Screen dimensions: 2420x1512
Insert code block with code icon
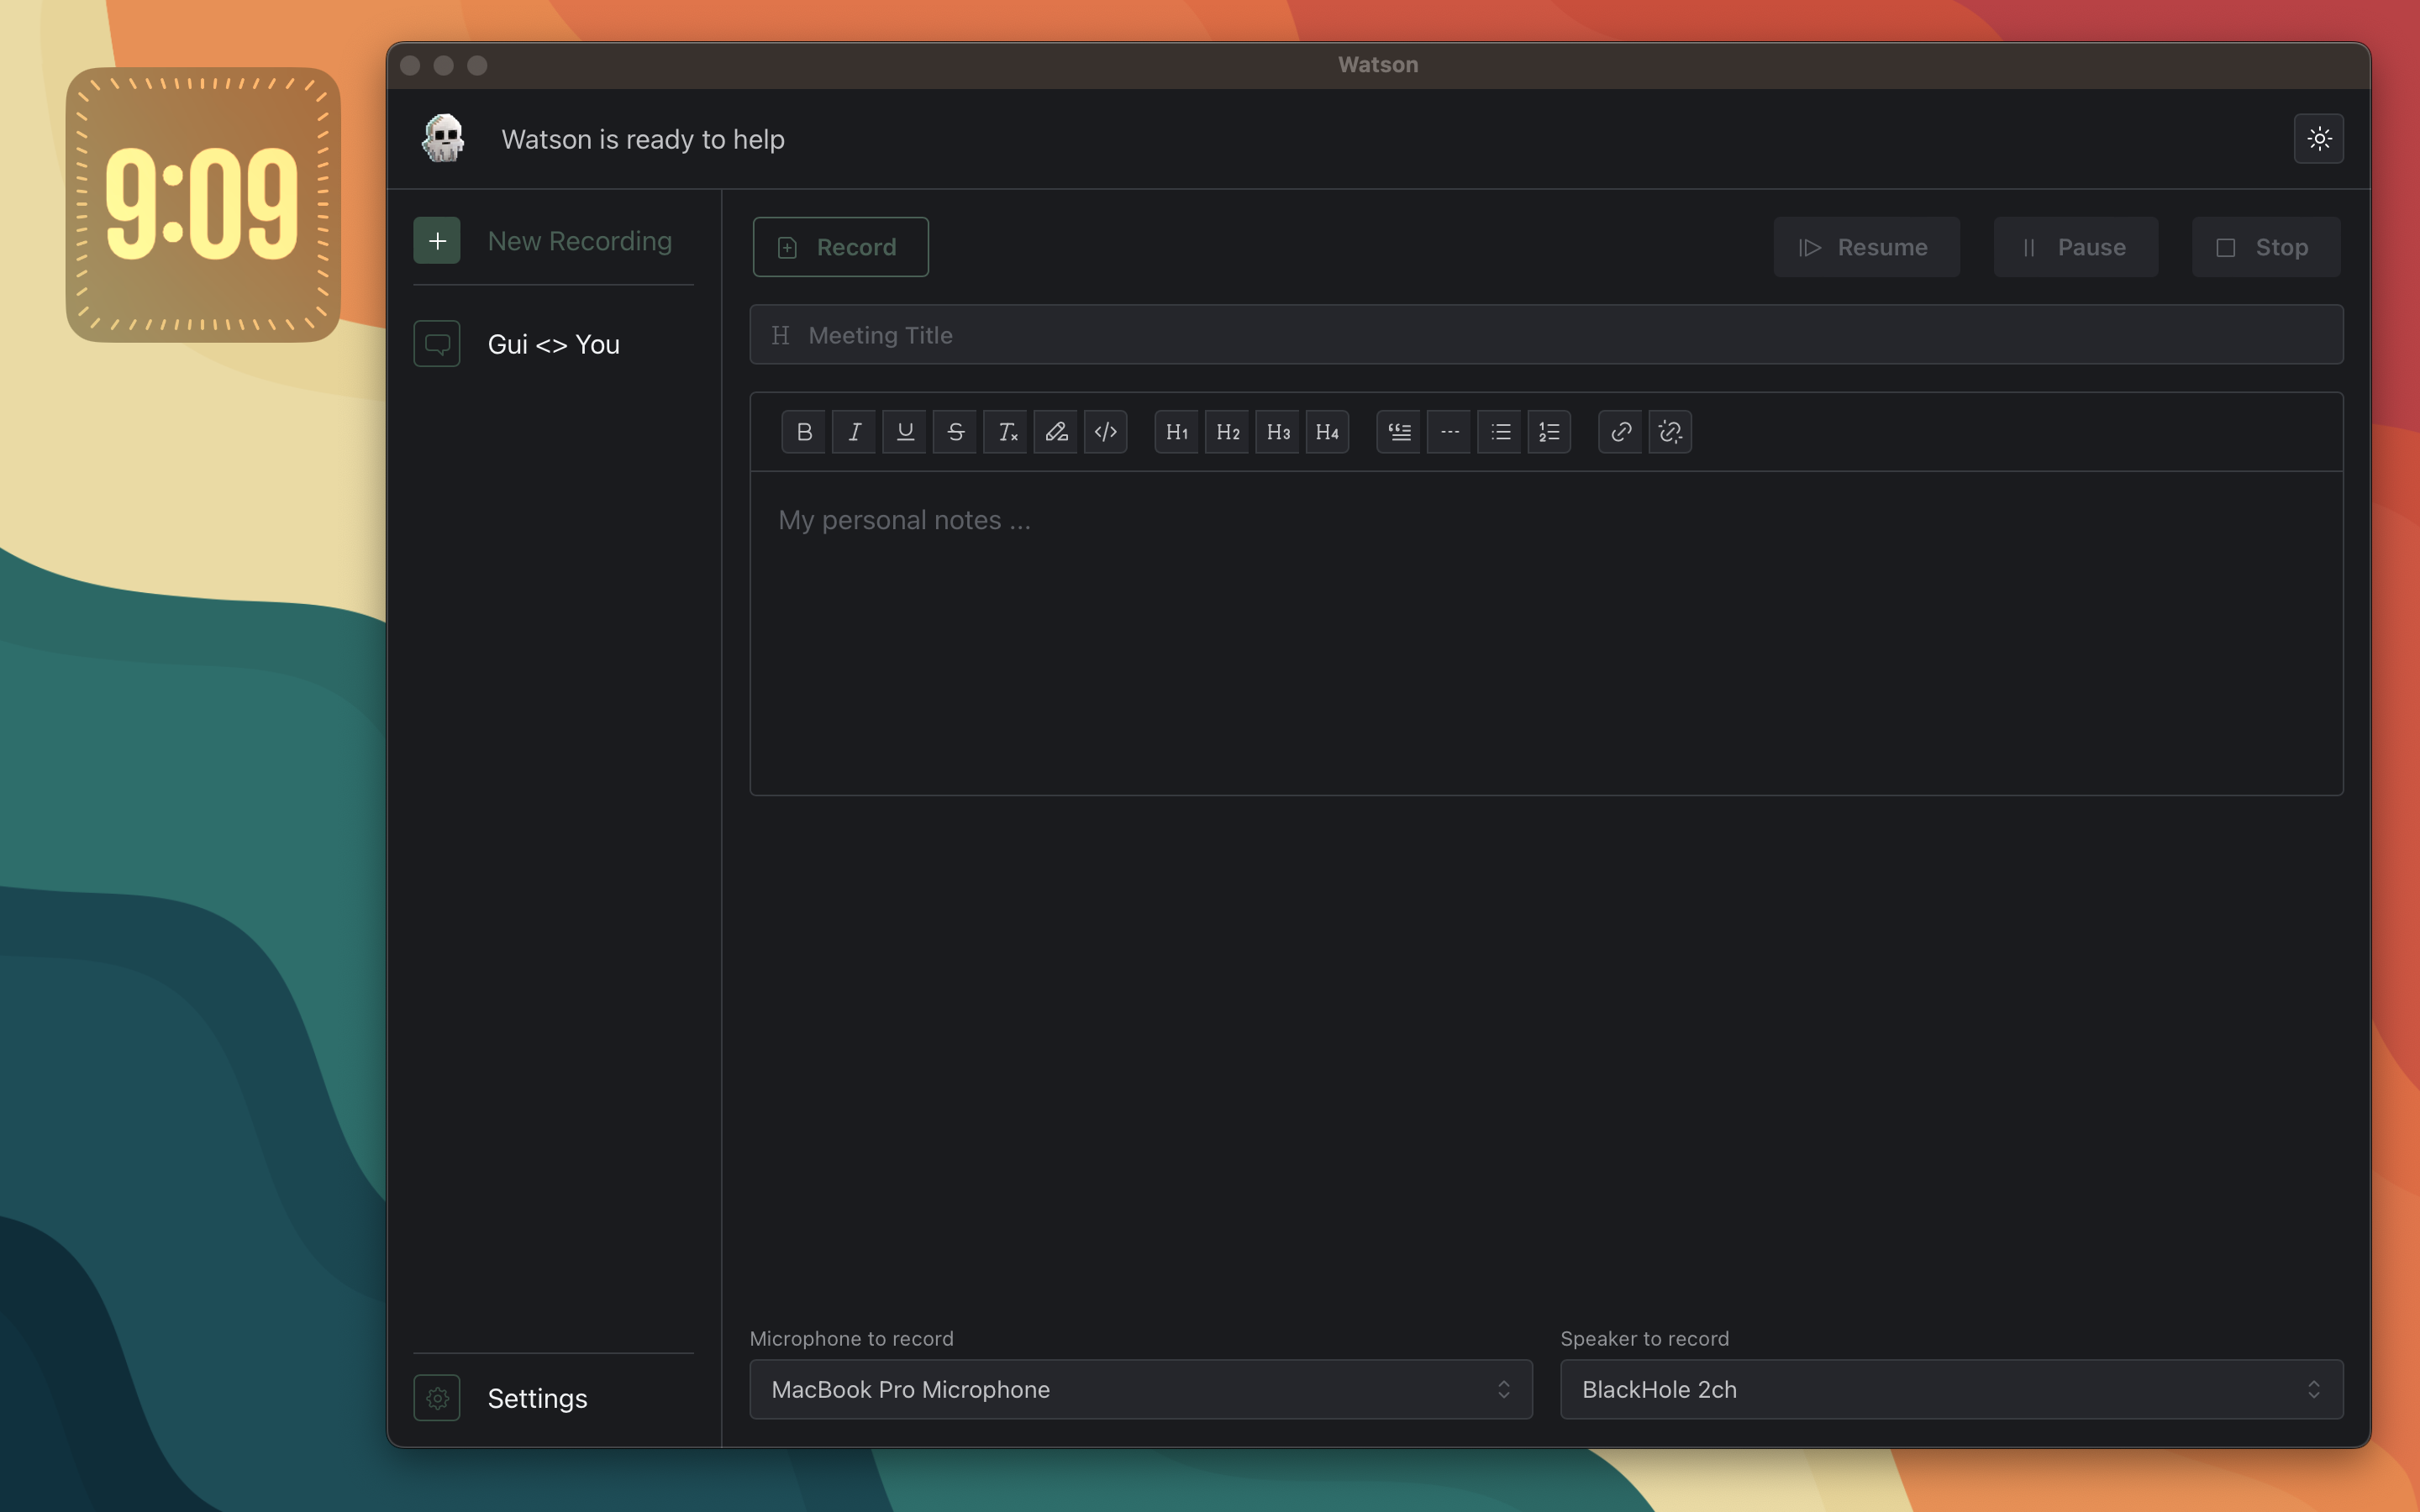(x=1105, y=432)
